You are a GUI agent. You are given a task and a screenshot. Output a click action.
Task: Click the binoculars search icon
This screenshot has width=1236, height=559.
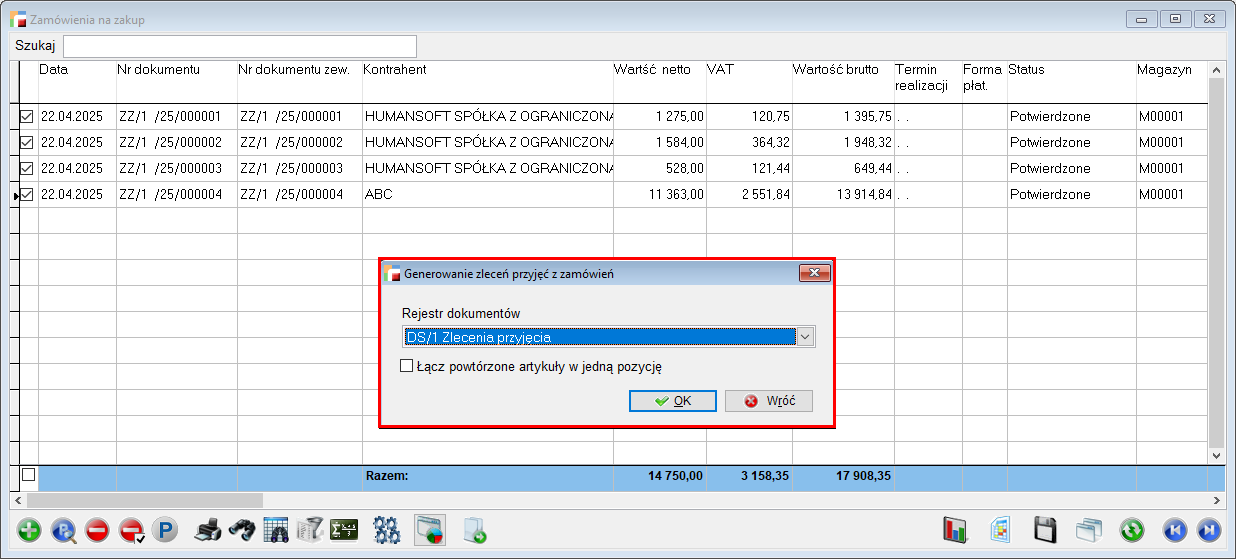point(241,530)
